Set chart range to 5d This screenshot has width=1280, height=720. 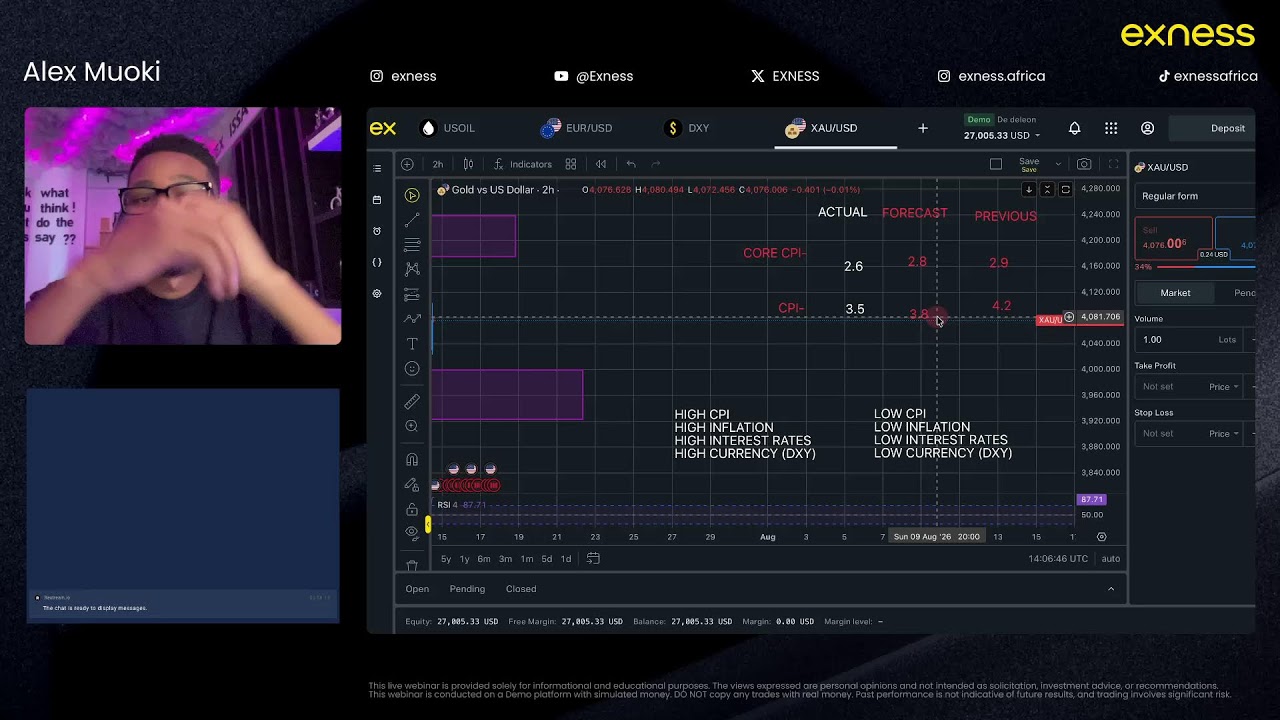pyautogui.click(x=546, y=559)
